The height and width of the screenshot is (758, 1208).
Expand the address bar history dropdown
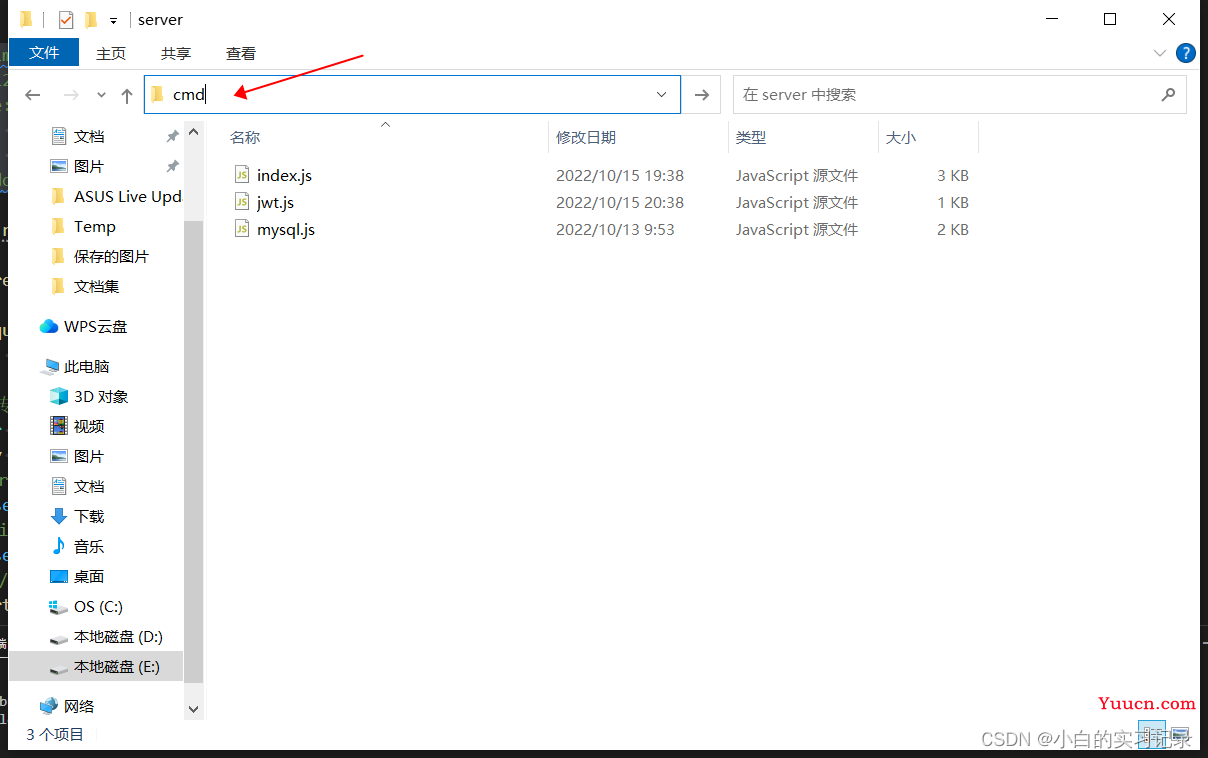coord(661,94)
